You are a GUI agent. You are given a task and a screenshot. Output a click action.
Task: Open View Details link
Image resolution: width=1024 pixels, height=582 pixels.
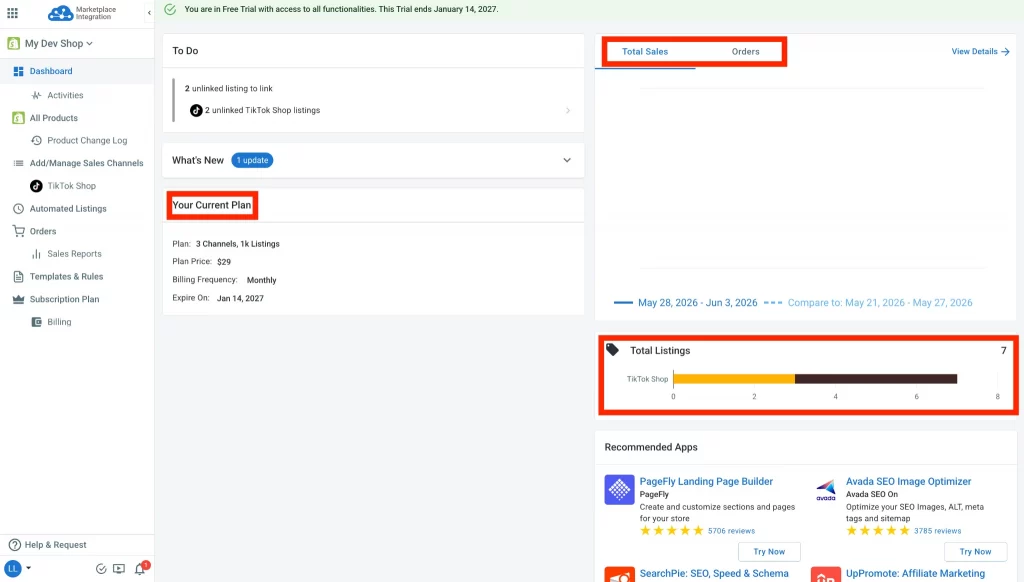coord(980,52)
